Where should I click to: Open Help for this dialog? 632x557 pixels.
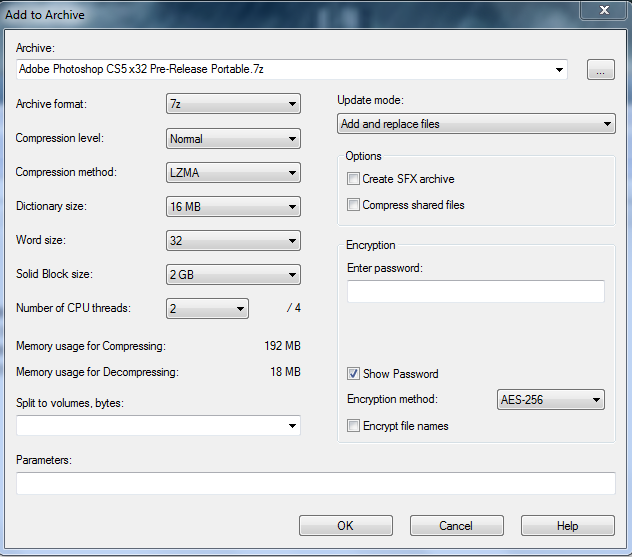(x=568, y=526)
